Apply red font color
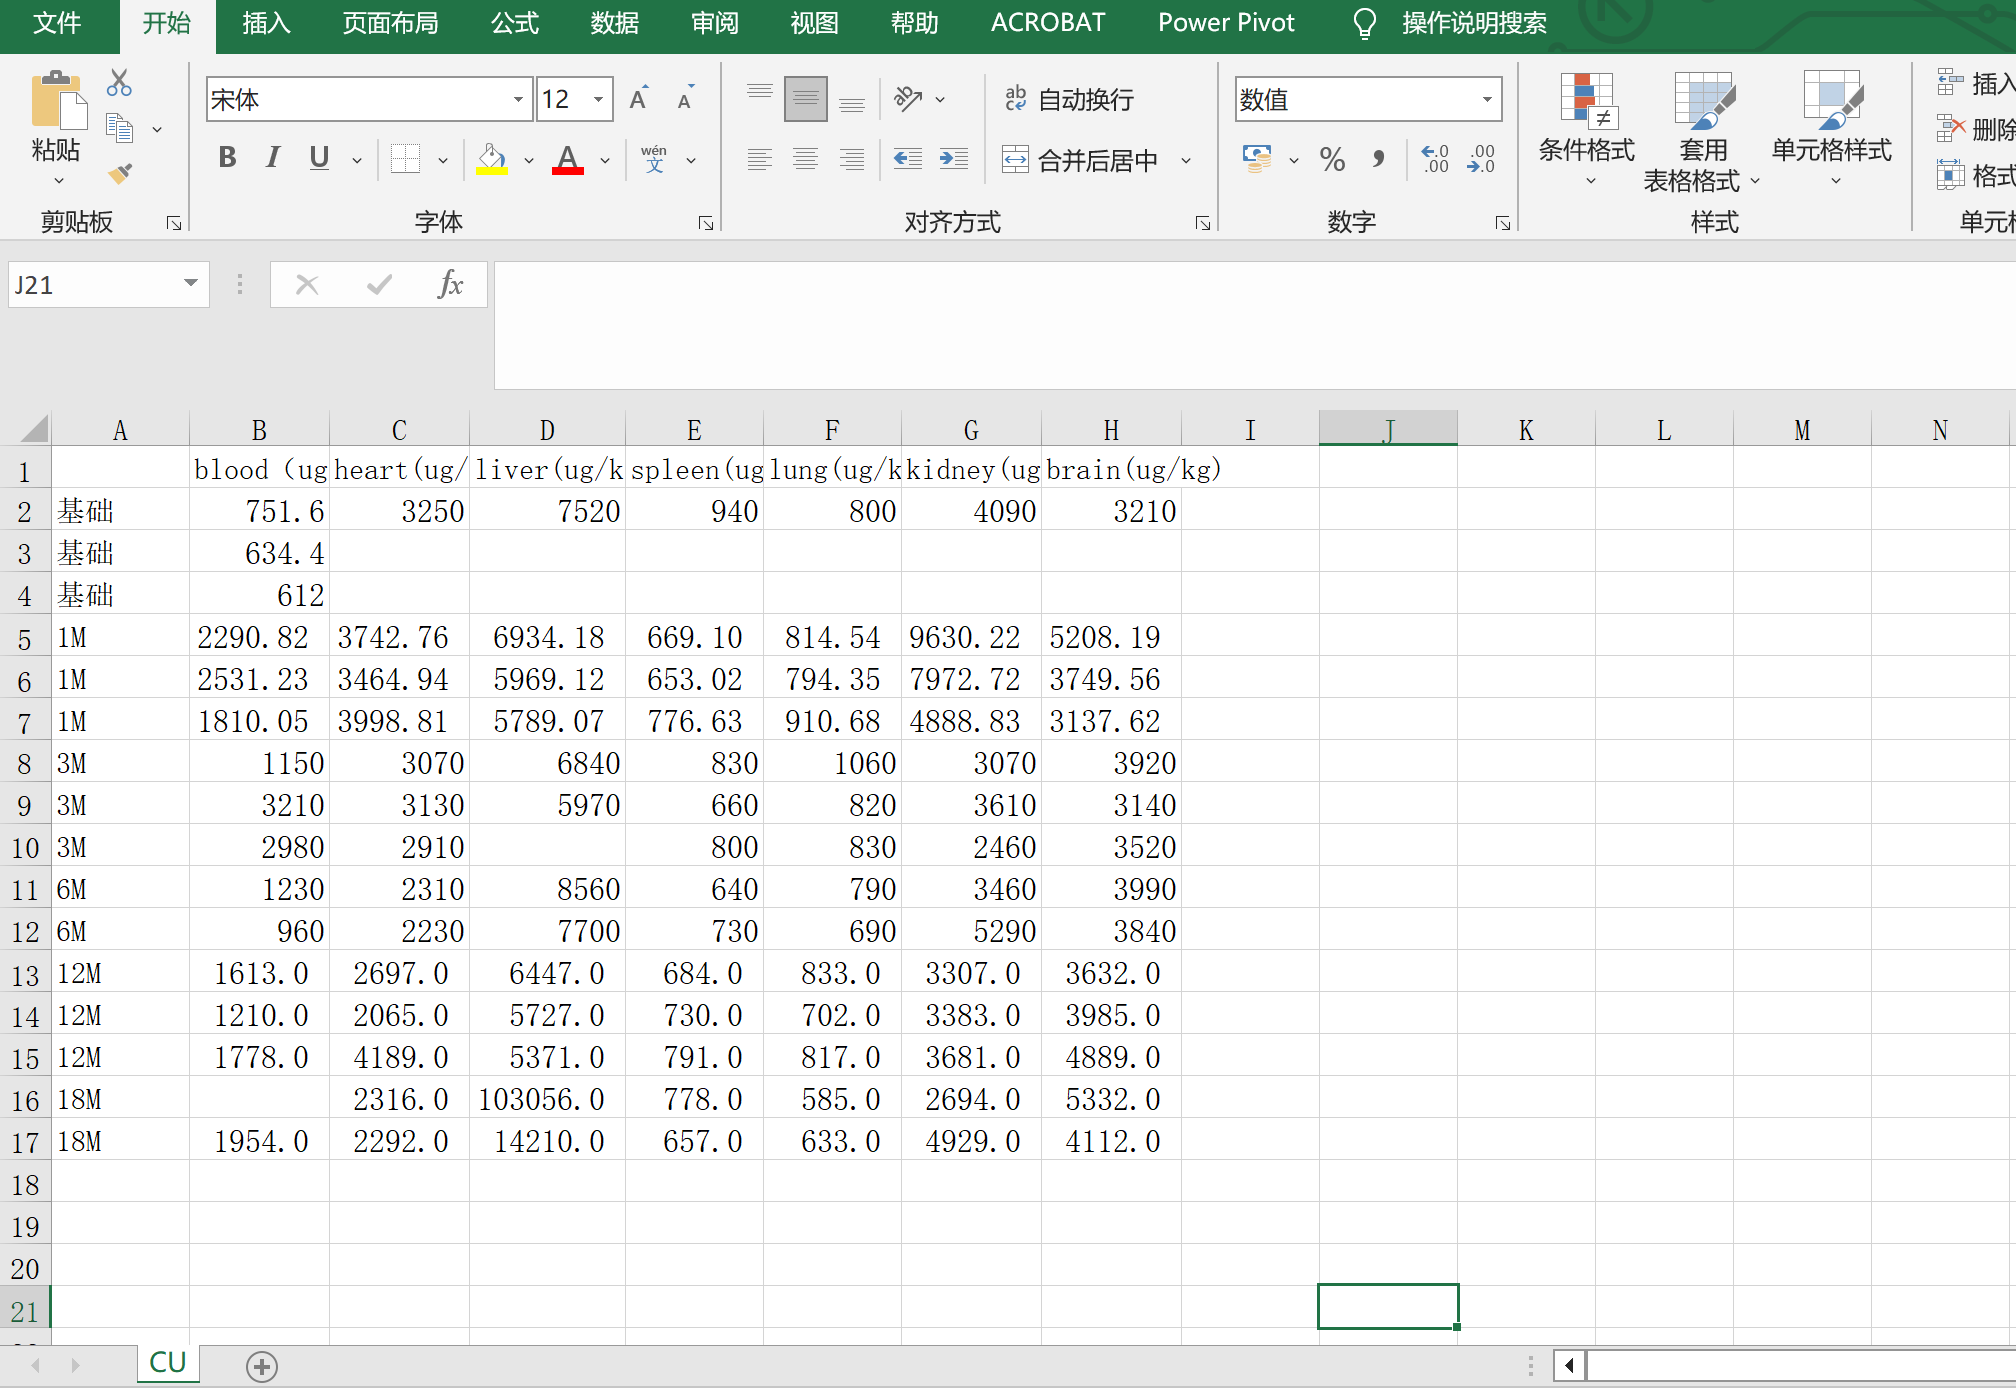The height and width of the screenshot is (1388, 2016). (568, 159)
